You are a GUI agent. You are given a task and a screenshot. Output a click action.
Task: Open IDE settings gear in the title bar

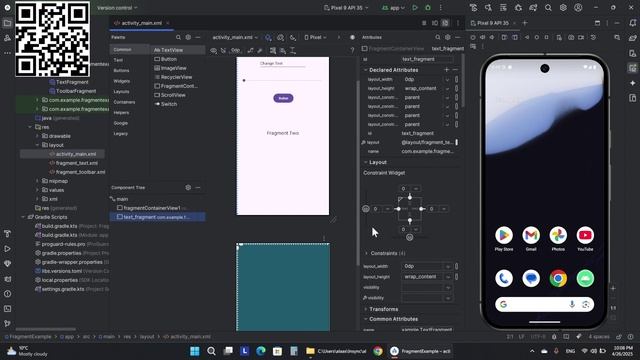[x=563, y=8]
